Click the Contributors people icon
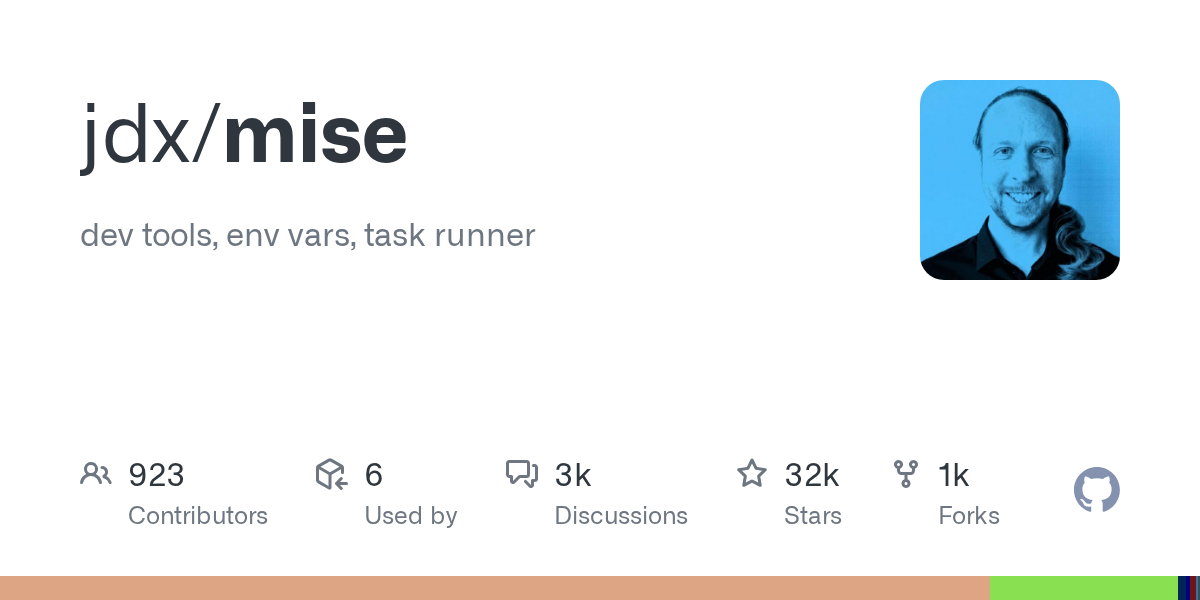 coord(96,474)
